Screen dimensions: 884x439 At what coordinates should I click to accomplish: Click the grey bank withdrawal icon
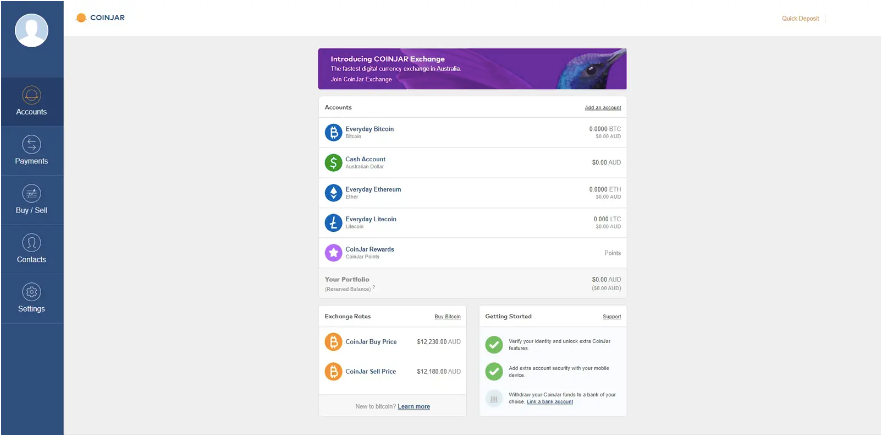pyautogui.click(x=494, y=398)
